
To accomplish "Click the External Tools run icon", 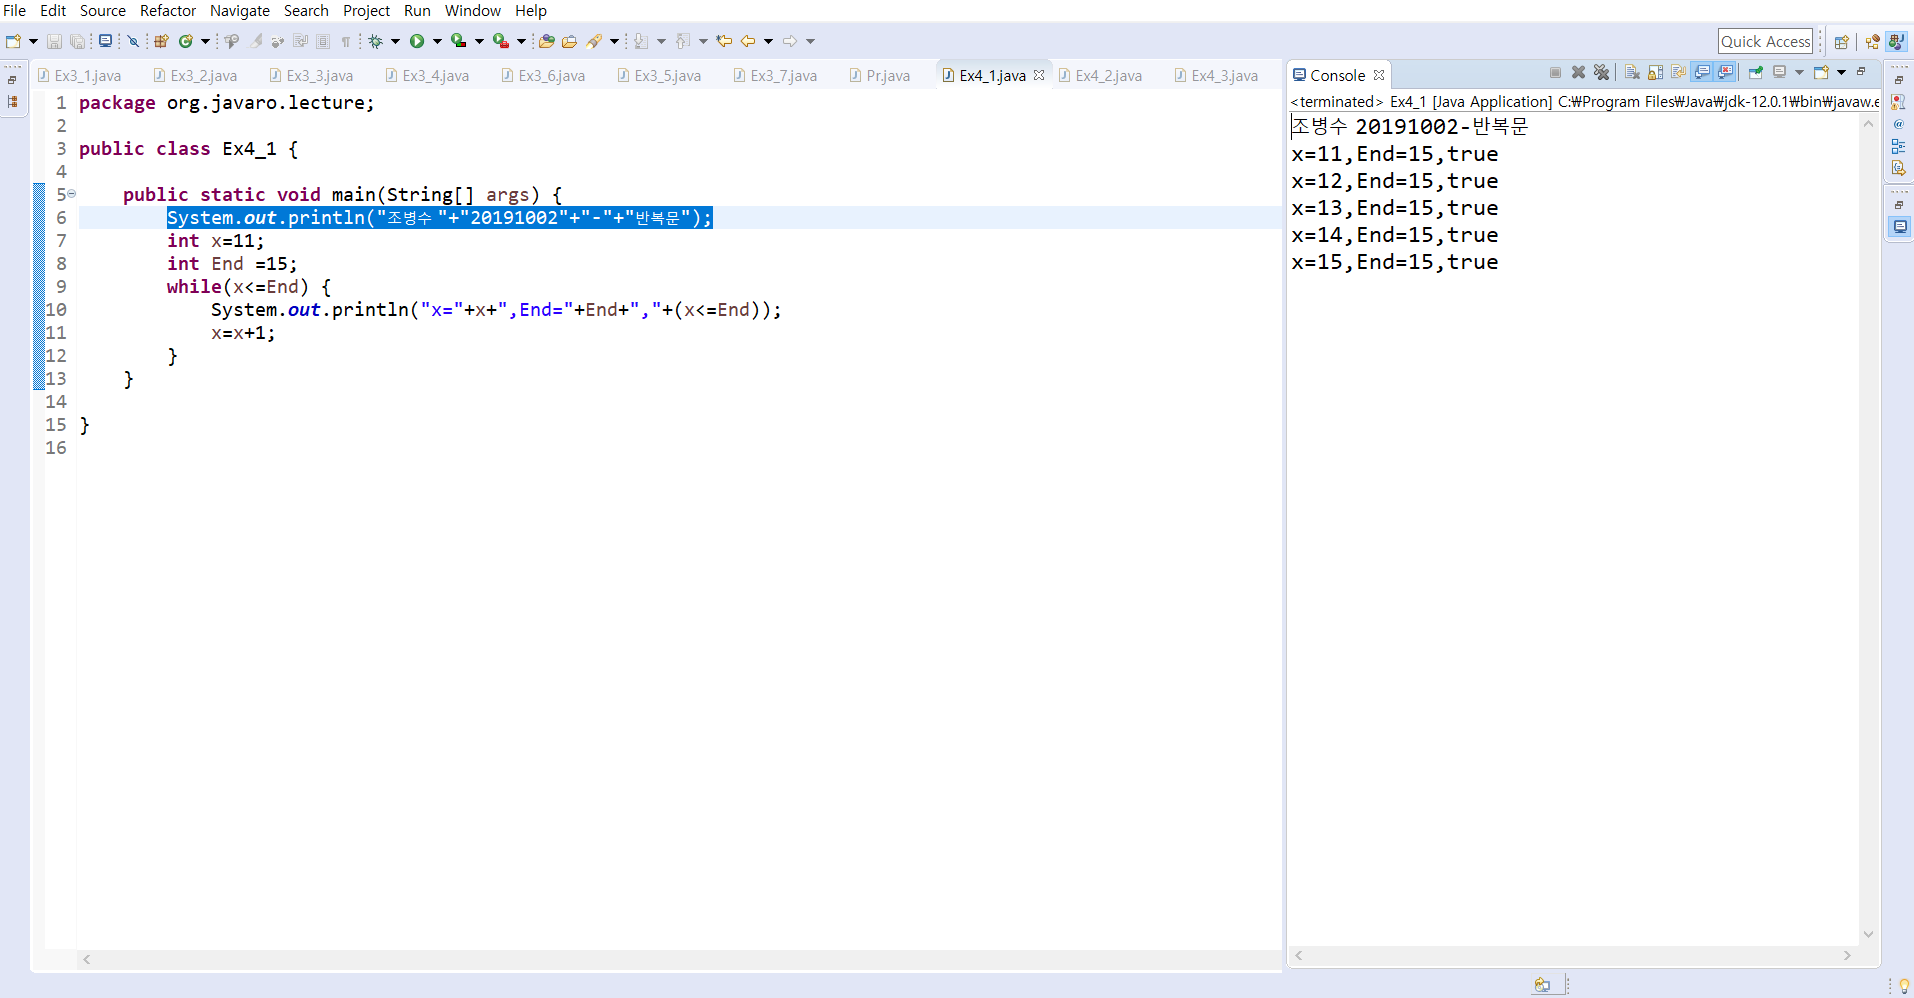I will (x=500, y=41).
